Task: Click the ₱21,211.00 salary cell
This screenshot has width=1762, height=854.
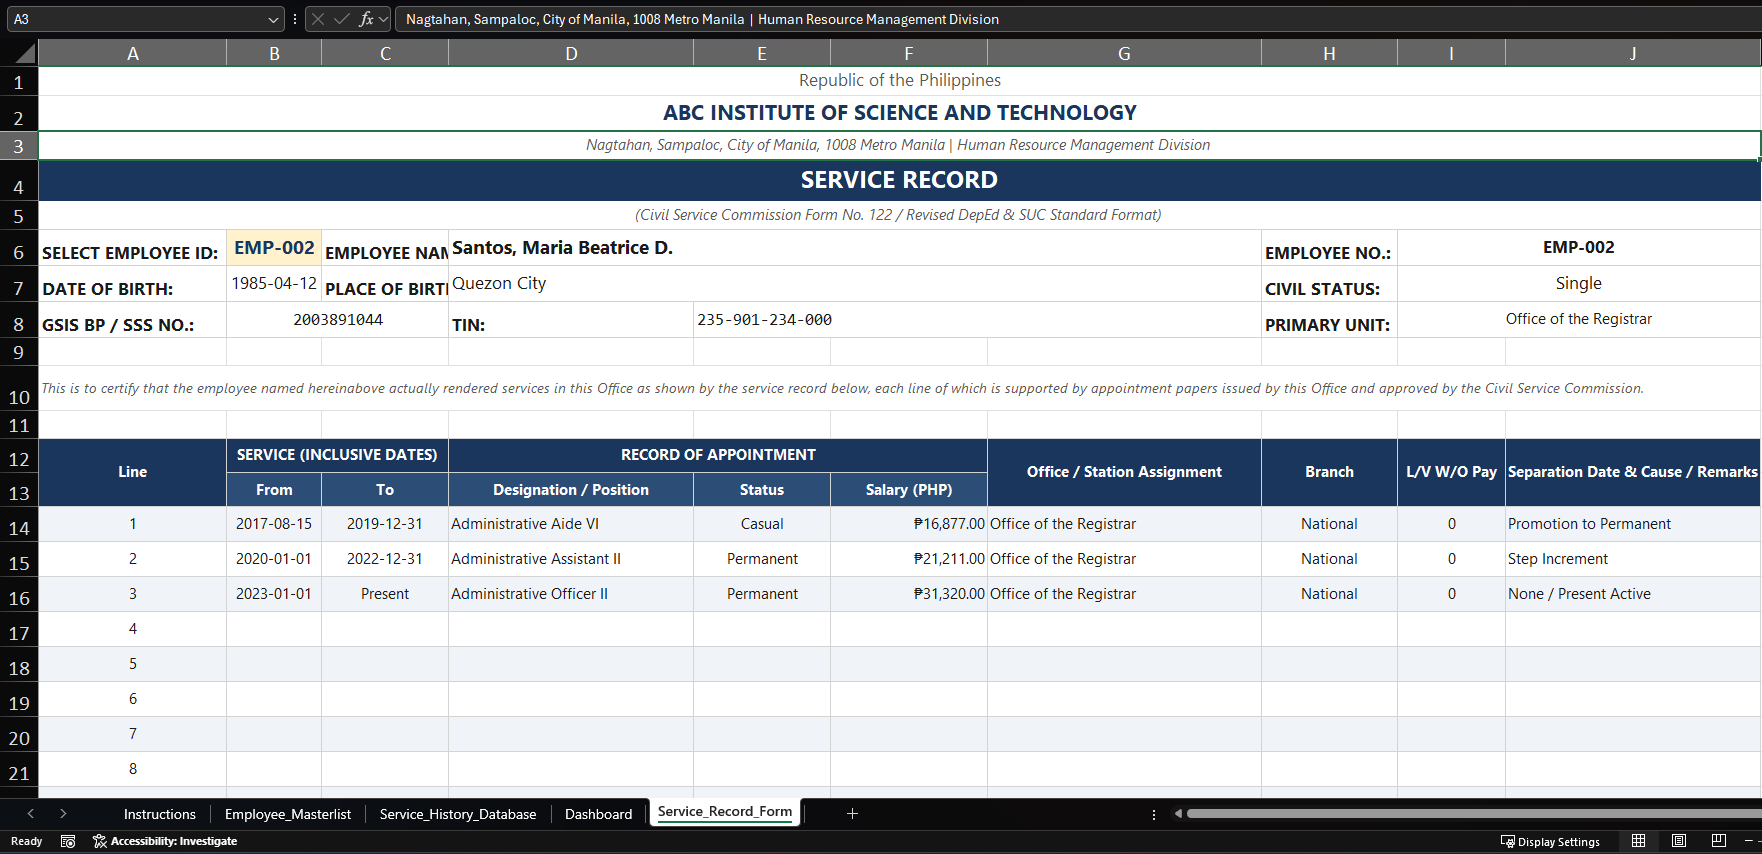Action: coord(909,559)
